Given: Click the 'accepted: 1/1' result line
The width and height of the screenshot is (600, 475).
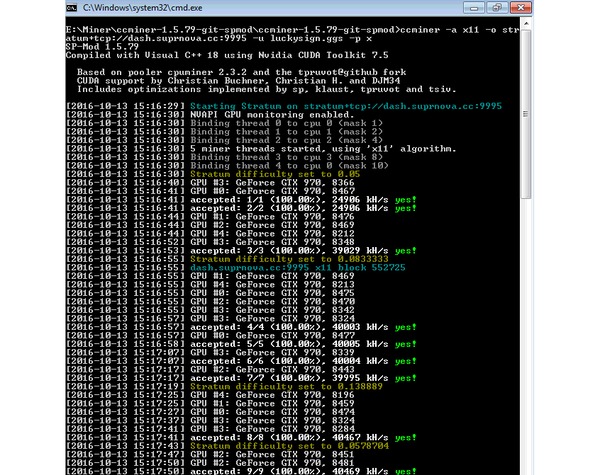Looking at the screenshot, I should 241,199.
